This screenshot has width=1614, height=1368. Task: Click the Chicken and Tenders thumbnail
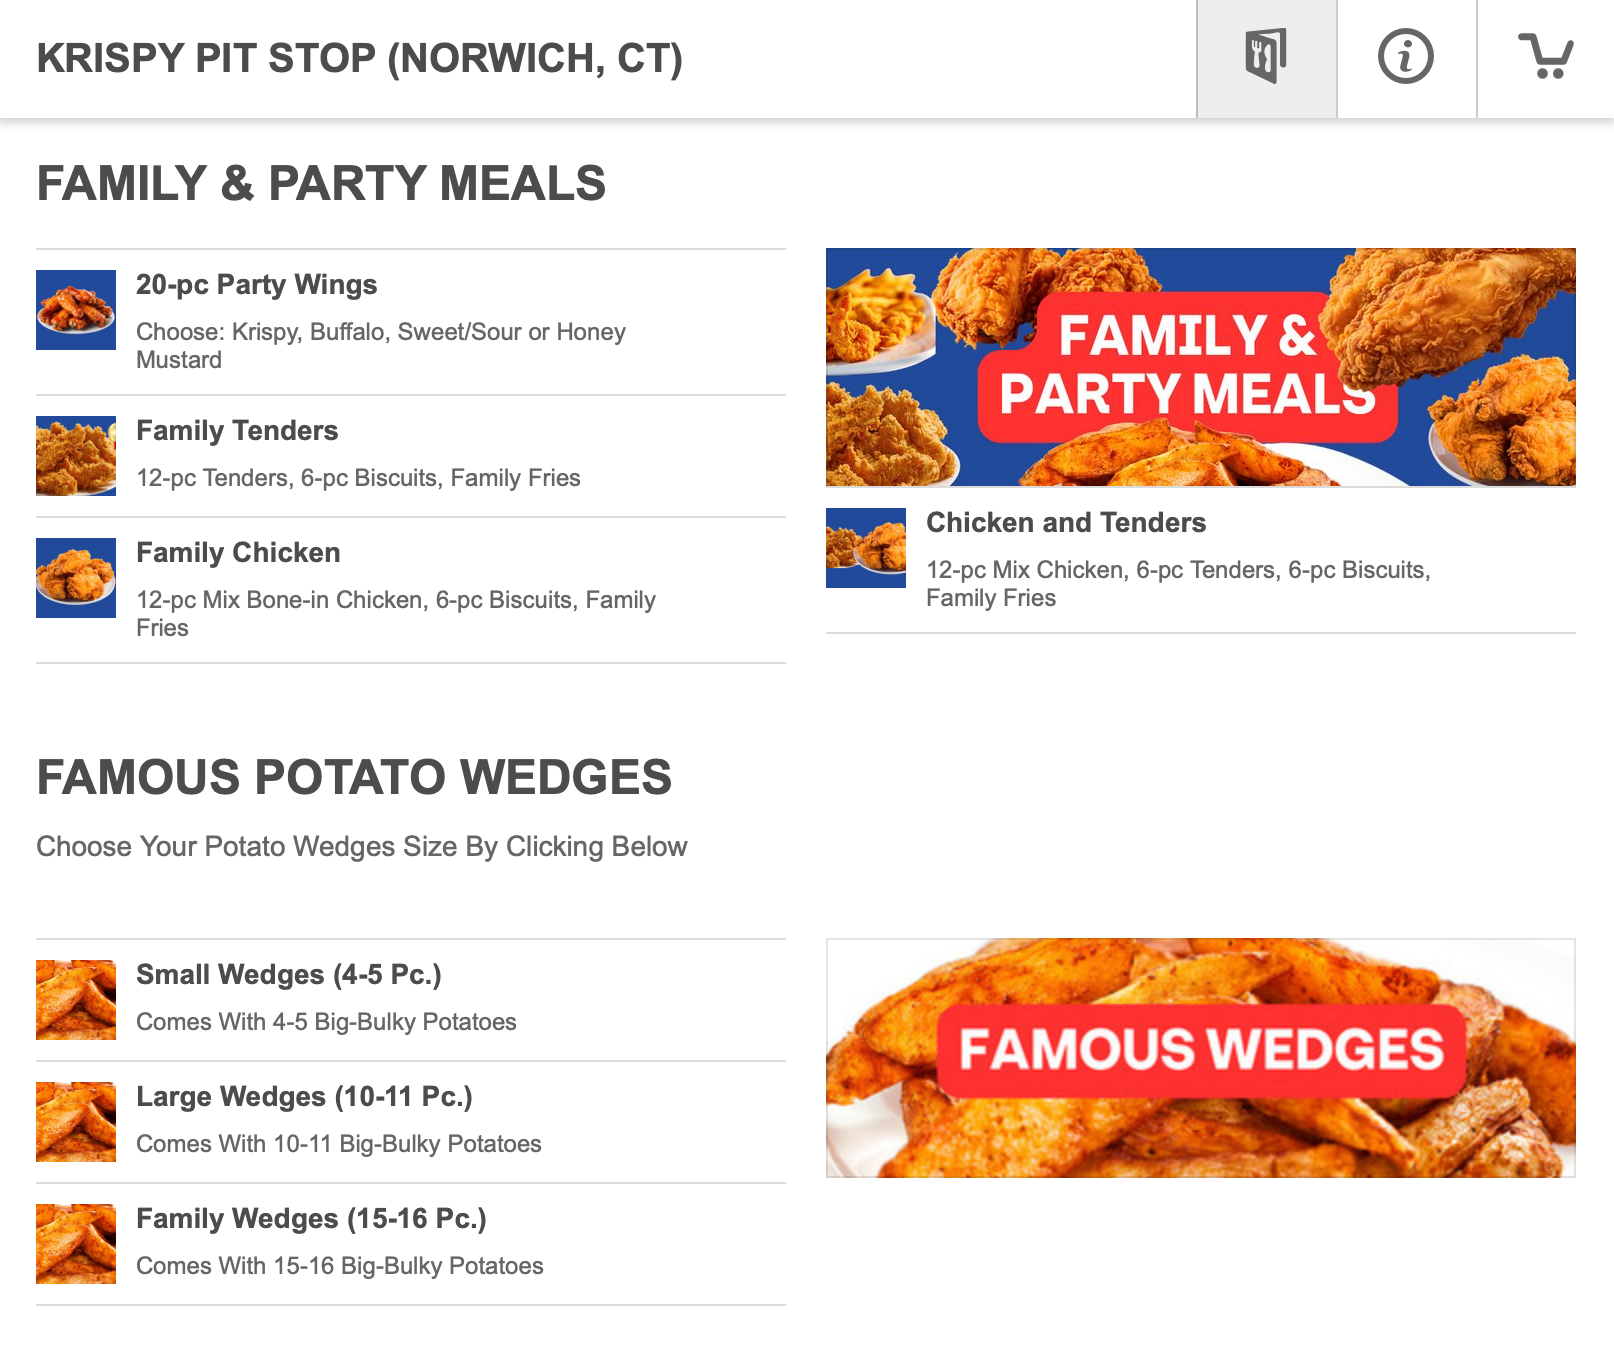coord(866,548)
